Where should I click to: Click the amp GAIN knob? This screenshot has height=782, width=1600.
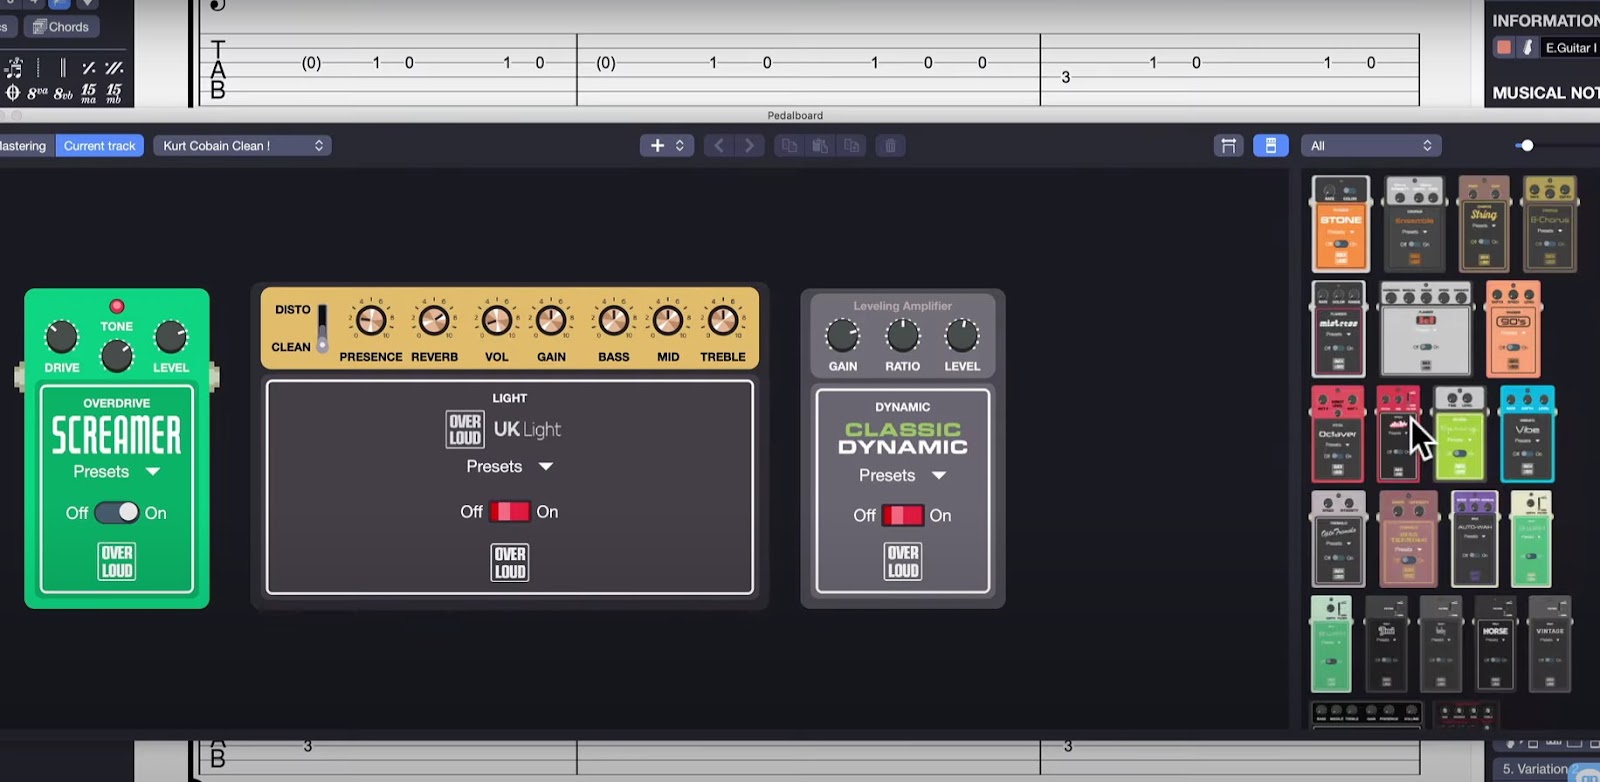tap(551, 321)
